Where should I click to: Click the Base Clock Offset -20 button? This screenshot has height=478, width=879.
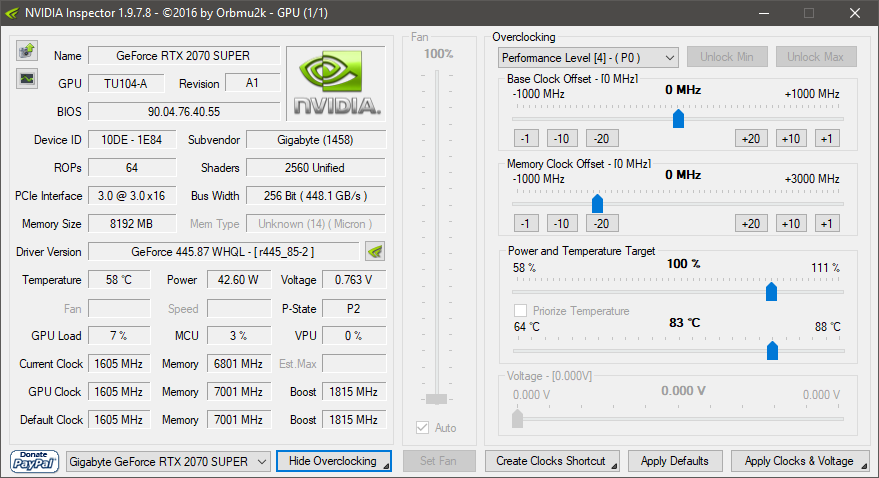[602, 138]
